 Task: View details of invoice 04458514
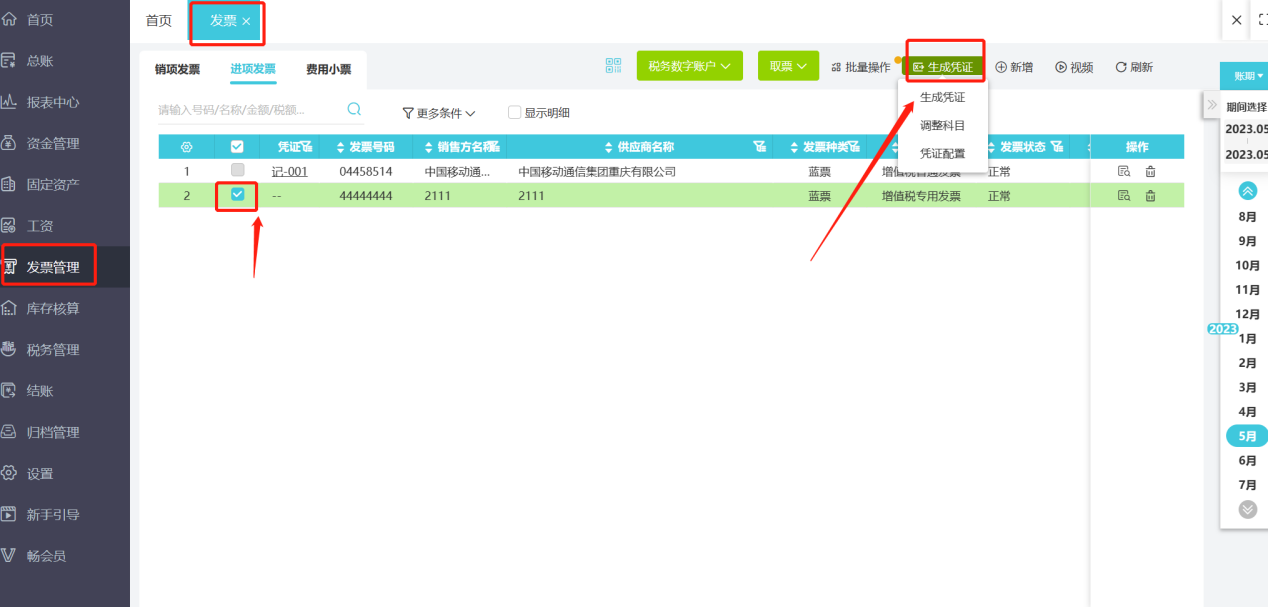pos(1124,171)
